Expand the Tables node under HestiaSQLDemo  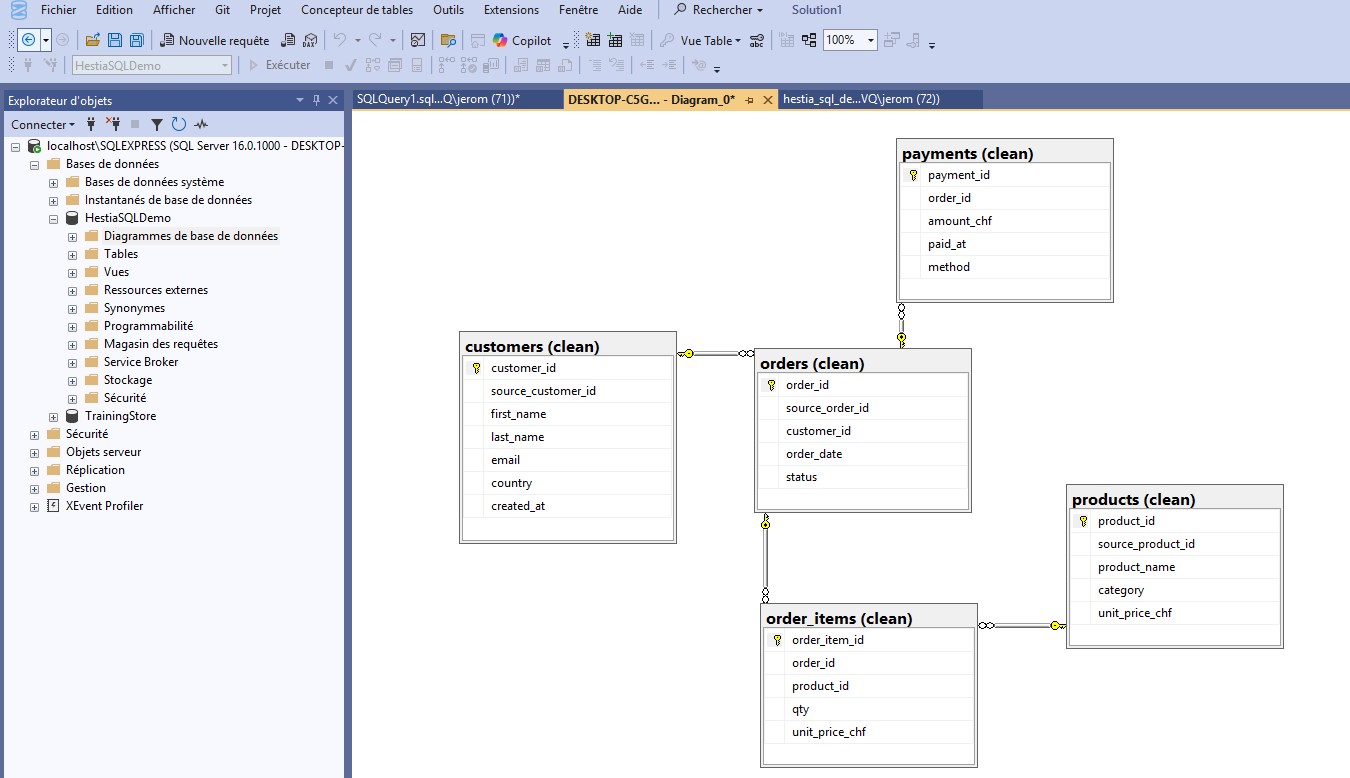[x=70, y=253]
